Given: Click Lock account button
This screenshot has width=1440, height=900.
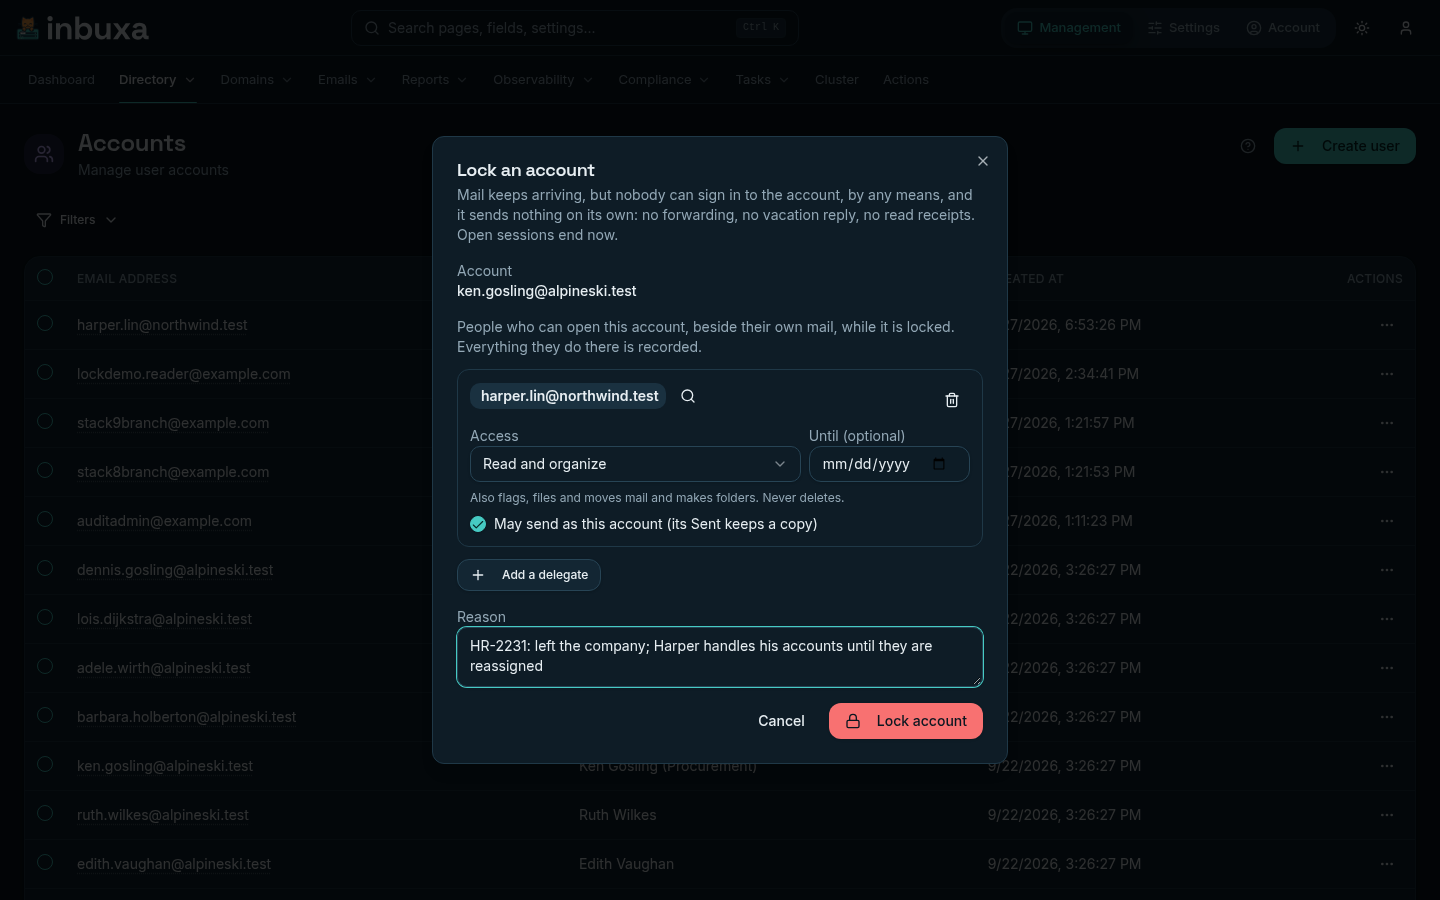Looking at the screenshot, I should pos(906,721).
